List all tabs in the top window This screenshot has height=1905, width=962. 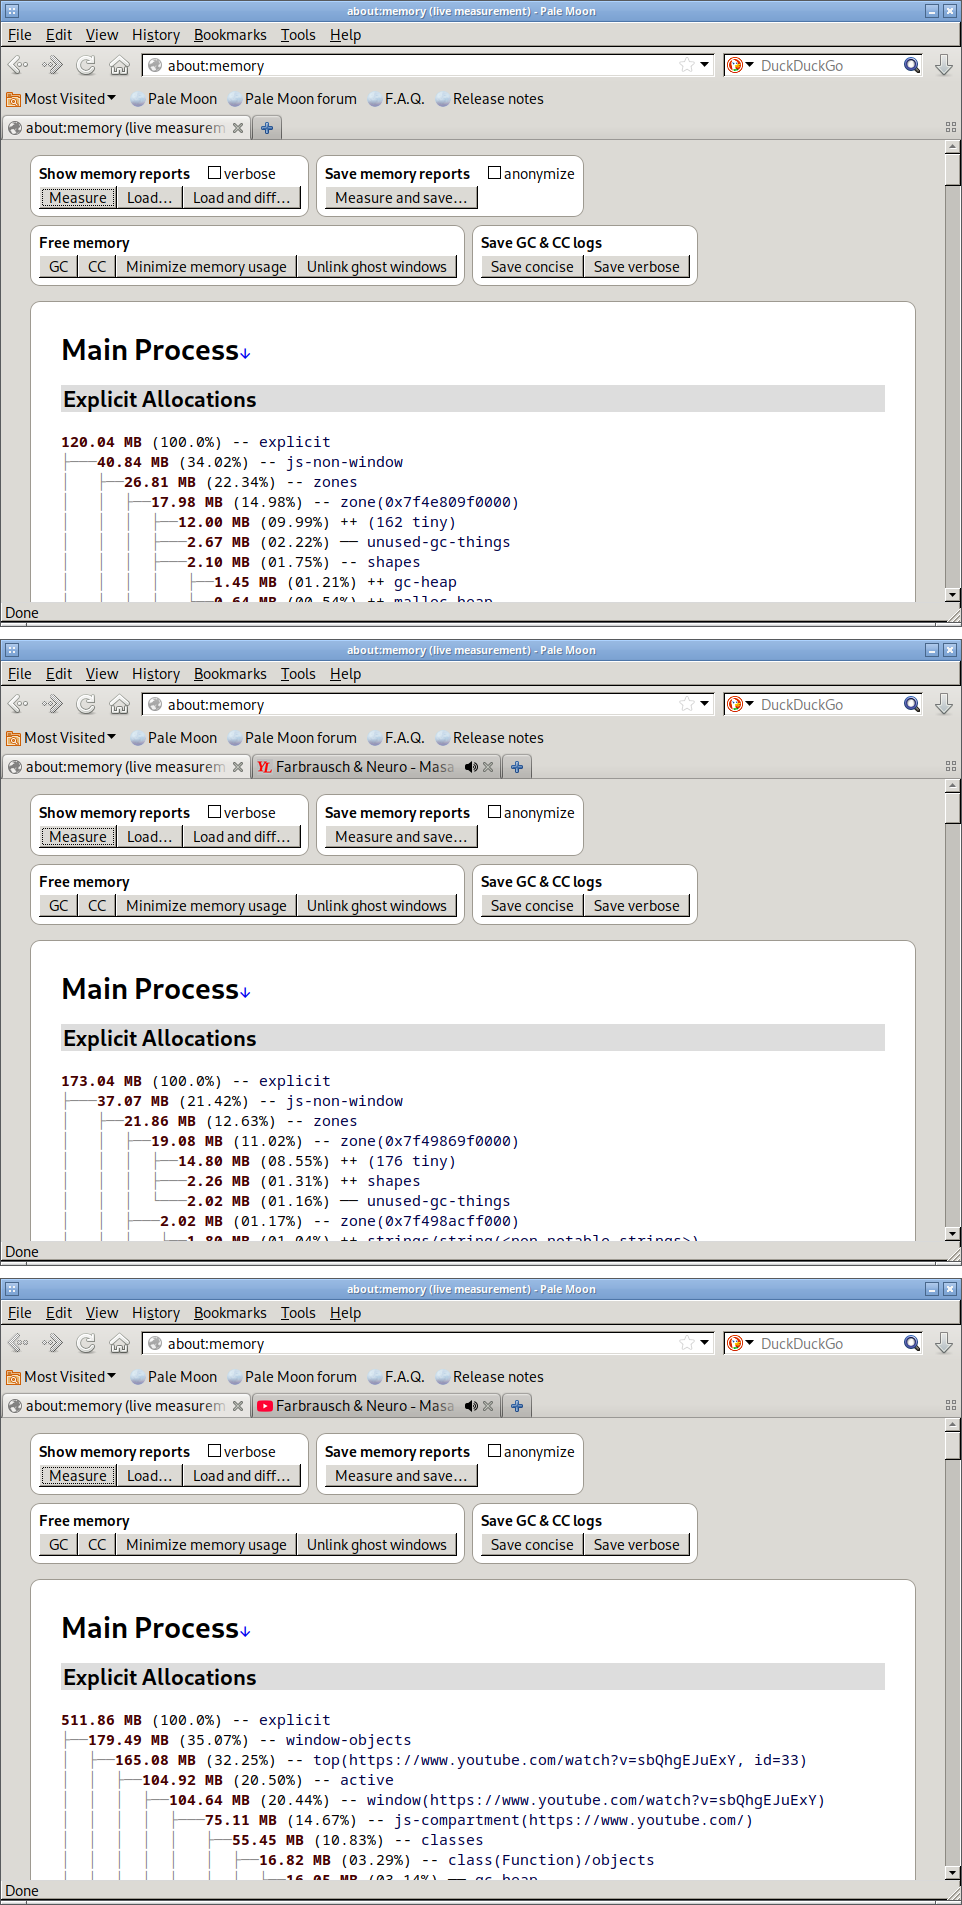(x=950, y=127)
